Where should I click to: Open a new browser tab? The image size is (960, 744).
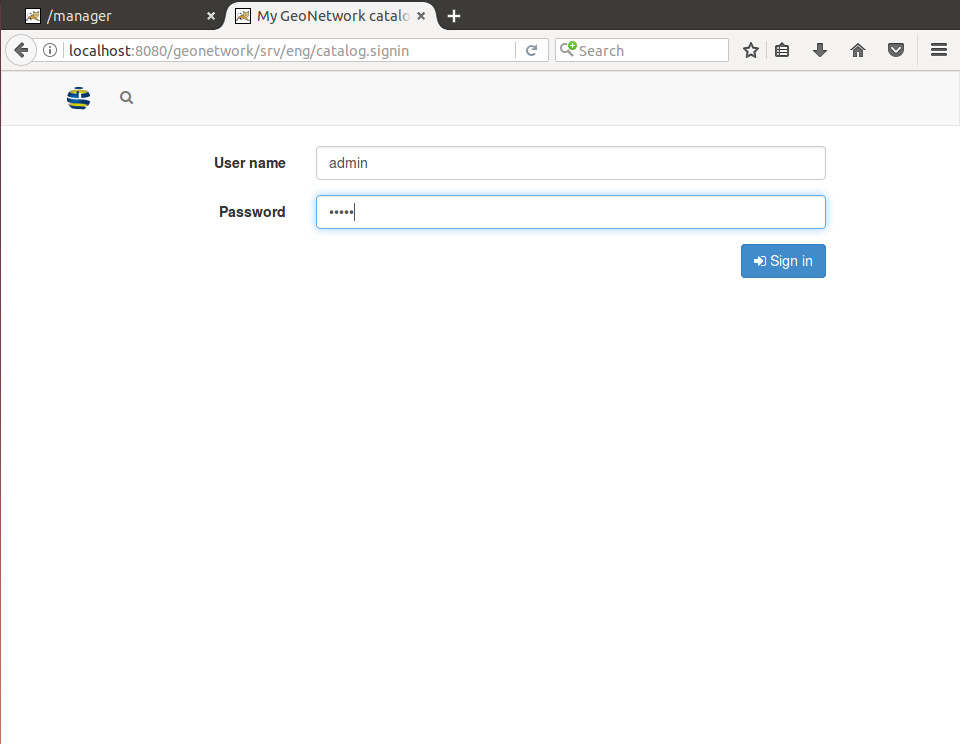tap(454, 16)
